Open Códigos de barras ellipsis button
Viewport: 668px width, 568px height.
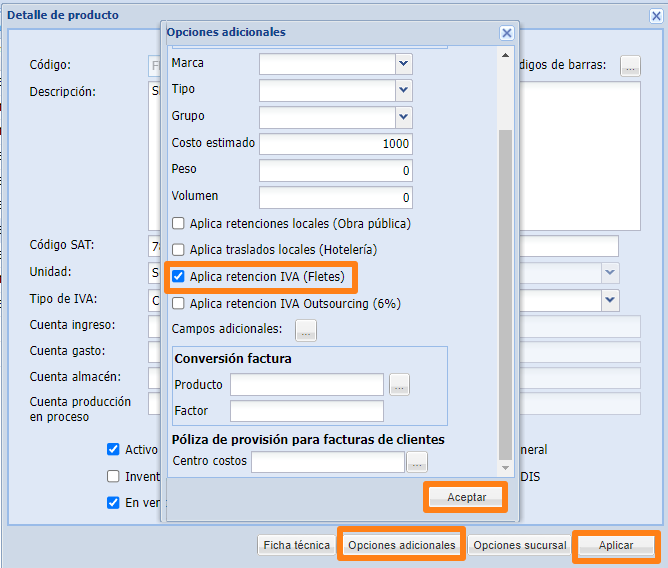tap(630, 66)
